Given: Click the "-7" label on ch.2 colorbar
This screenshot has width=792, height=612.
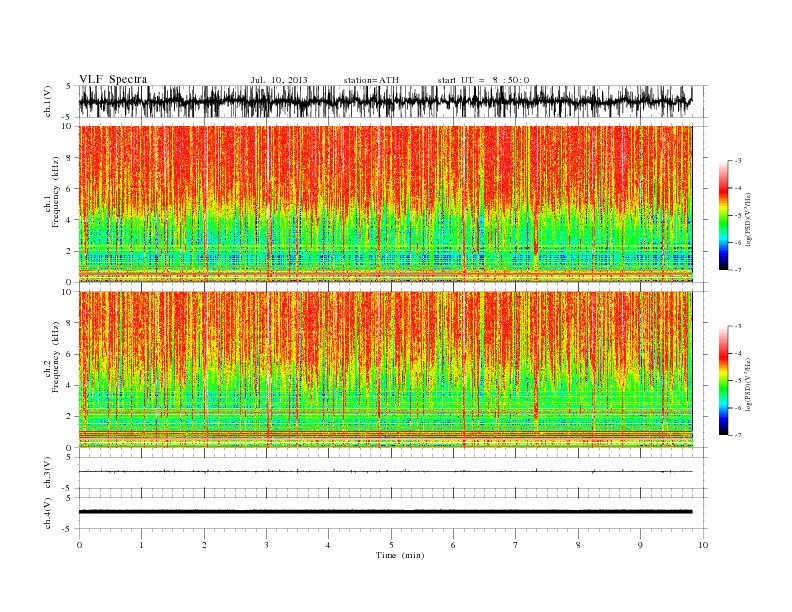Looking at the screenshot, I should tap(737, 435).
